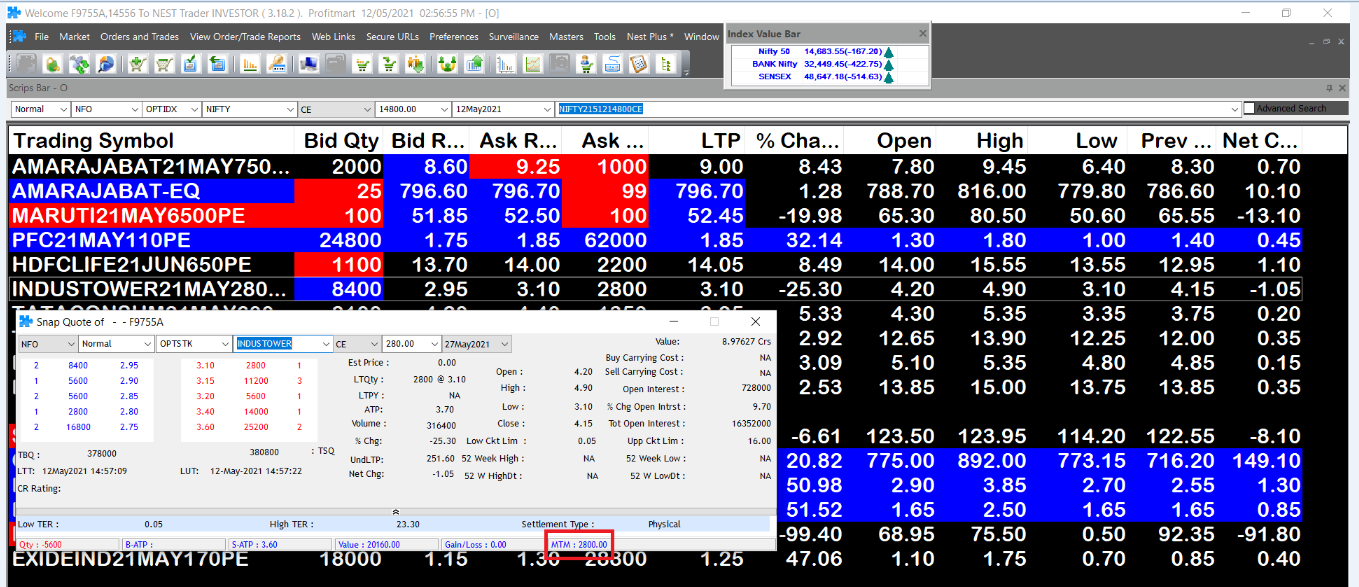Open the Orders and Trades menu

pyautogui.click(x=140, y=37)
